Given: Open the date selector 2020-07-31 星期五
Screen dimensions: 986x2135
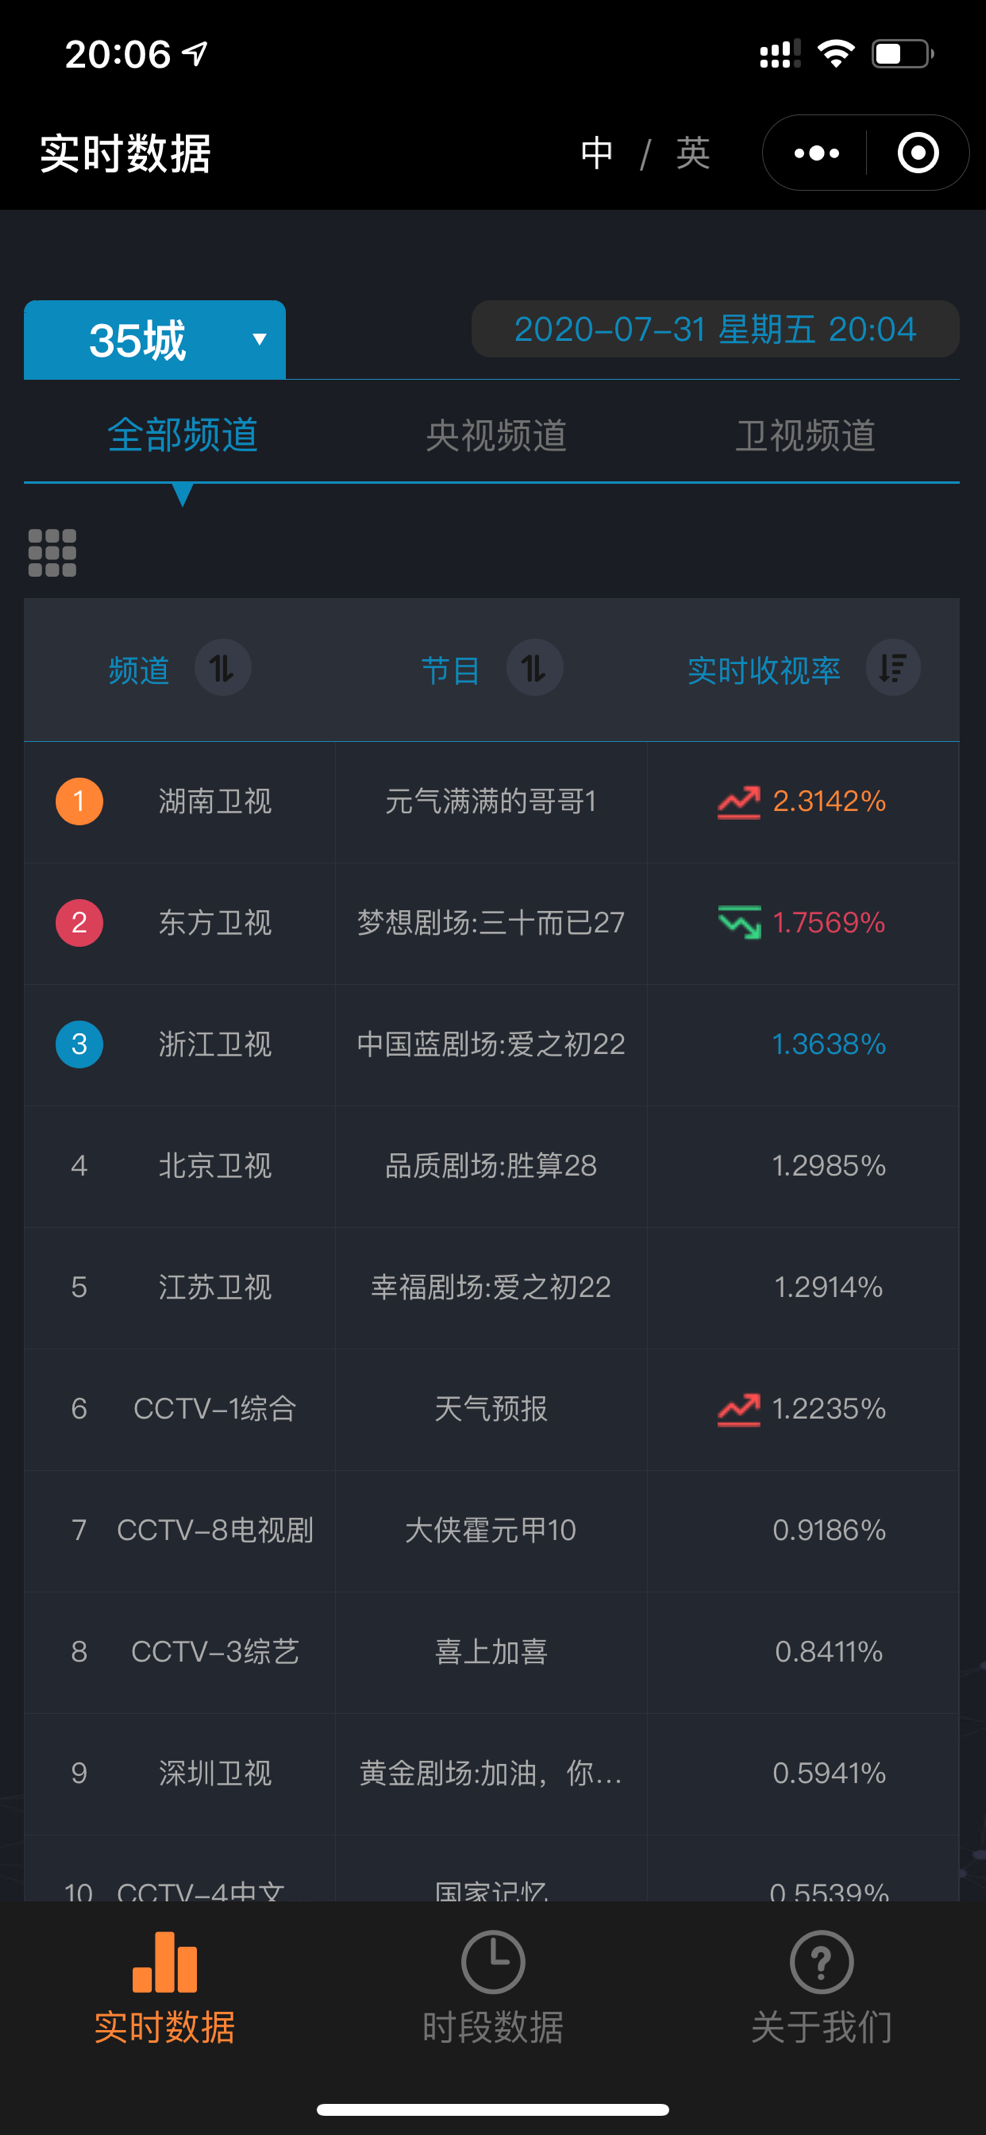Looking at the screenshot, I should point(714,329).
